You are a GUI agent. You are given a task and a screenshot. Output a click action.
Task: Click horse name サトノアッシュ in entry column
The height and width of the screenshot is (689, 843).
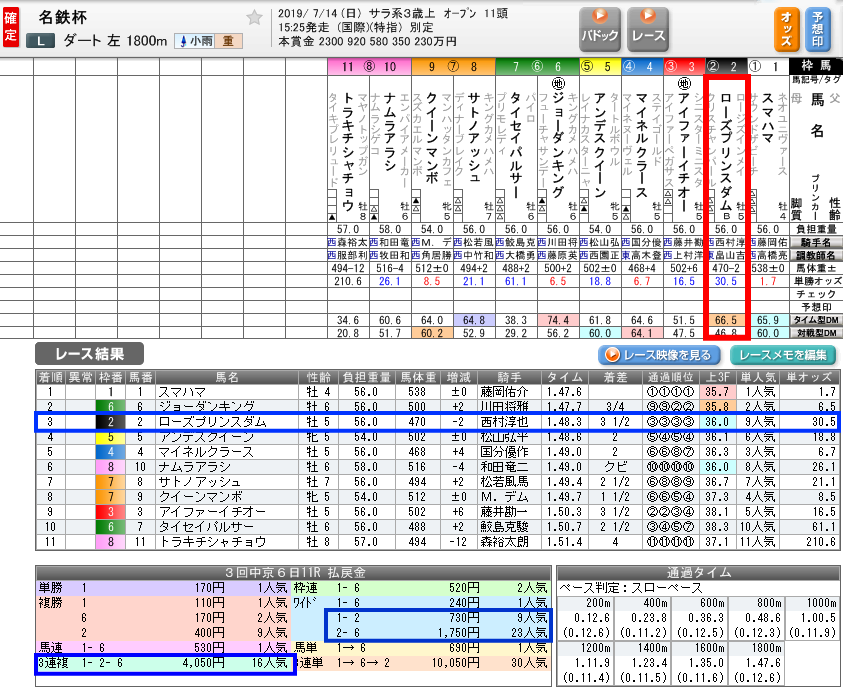[x=474, y=139]
